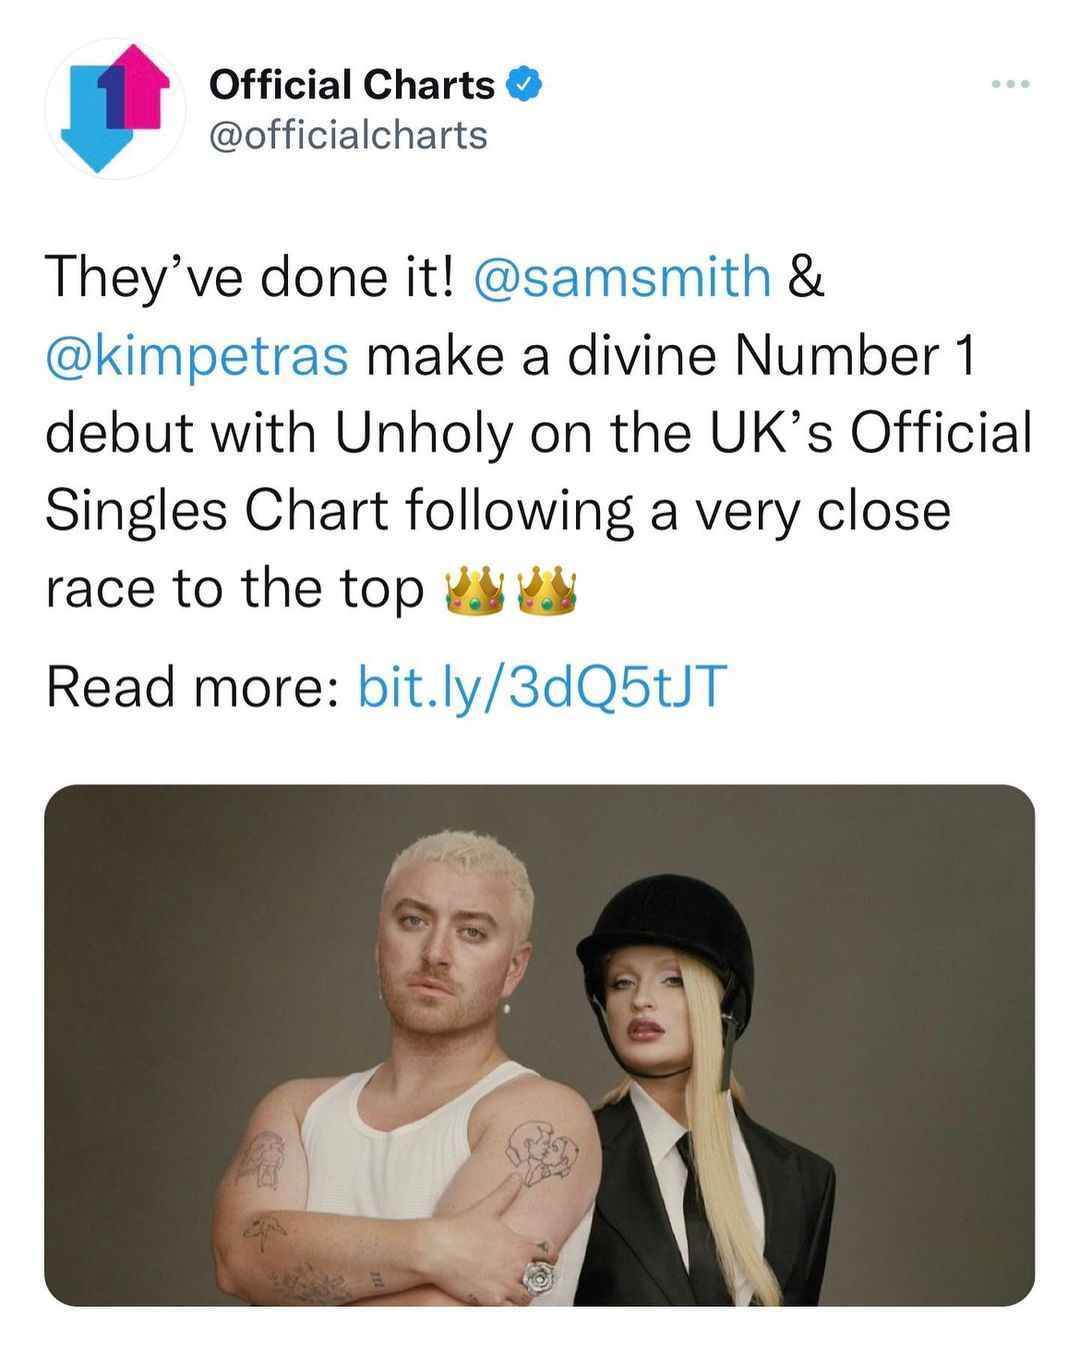Click the first crown emoji

click(x=473, y=591)
